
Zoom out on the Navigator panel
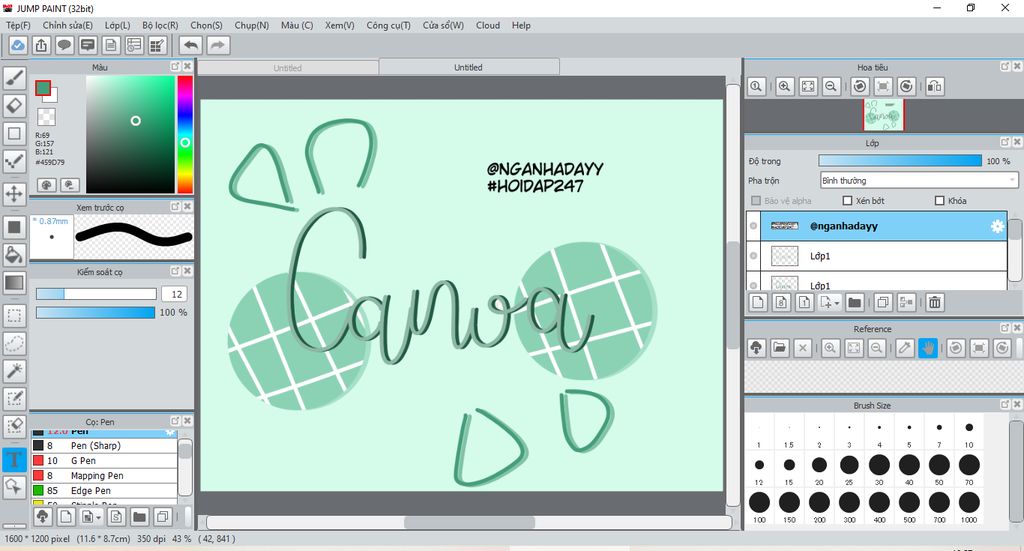[831, 86]
